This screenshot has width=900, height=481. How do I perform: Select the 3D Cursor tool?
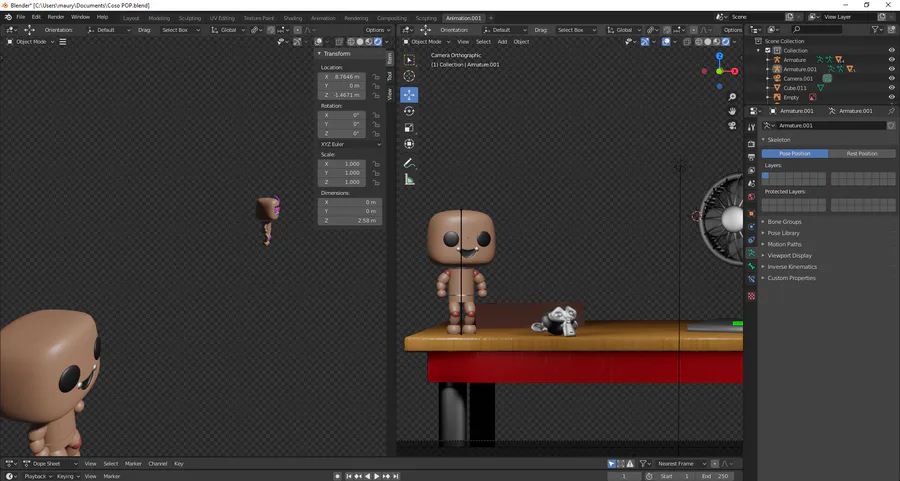(409, 76)
